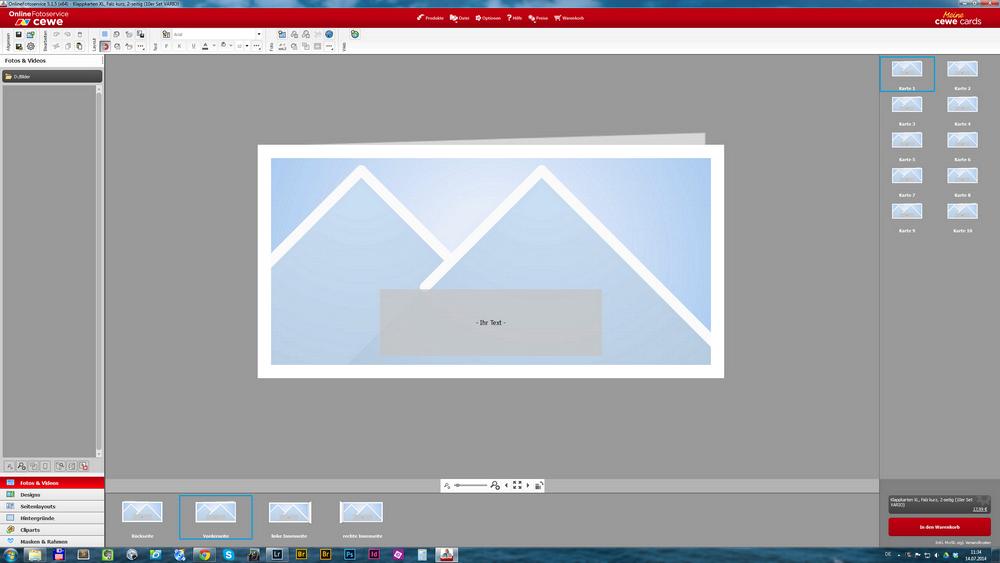Toggle bold text formatting
Image resolution: width=1000 pixels, height=563 pixels.
(166, 46)
